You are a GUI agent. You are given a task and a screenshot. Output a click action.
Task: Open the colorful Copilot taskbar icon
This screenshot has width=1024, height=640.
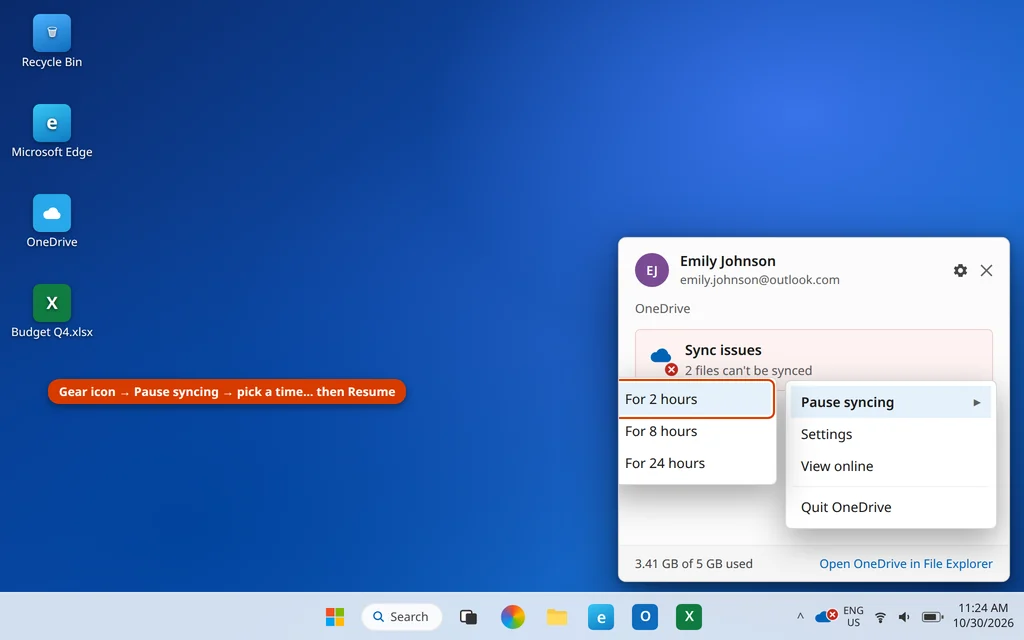point(513,616)
